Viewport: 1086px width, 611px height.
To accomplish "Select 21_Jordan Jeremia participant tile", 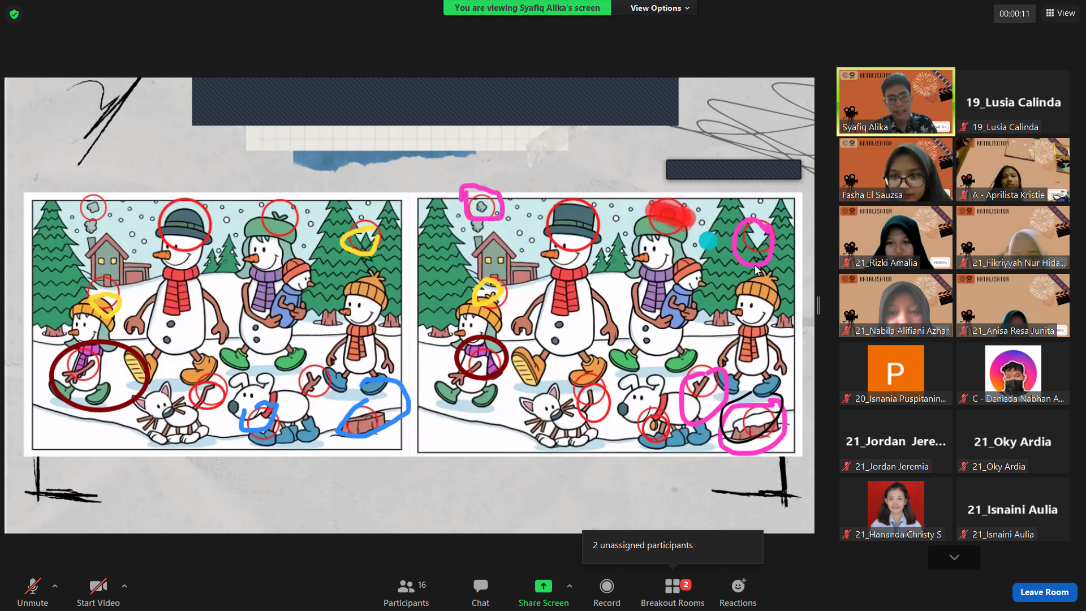I will coord(896,441).
